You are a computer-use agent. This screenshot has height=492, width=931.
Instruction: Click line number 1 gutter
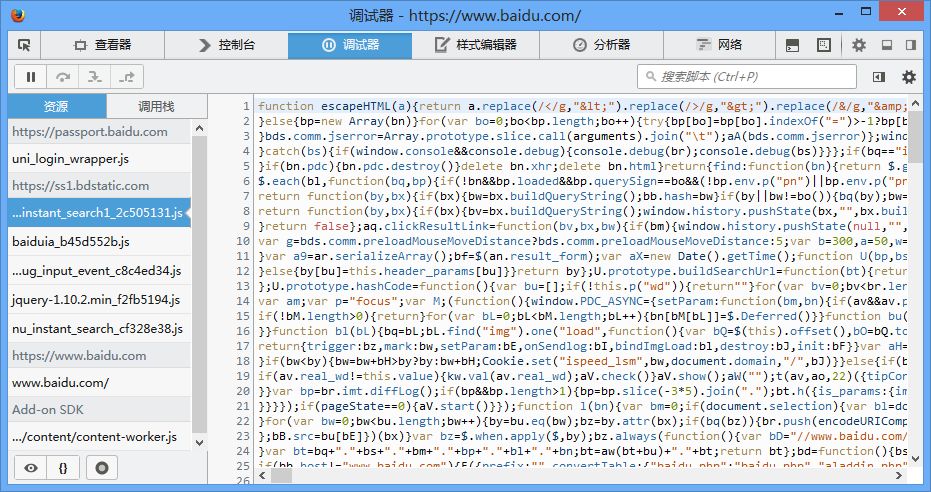(246, 106)
